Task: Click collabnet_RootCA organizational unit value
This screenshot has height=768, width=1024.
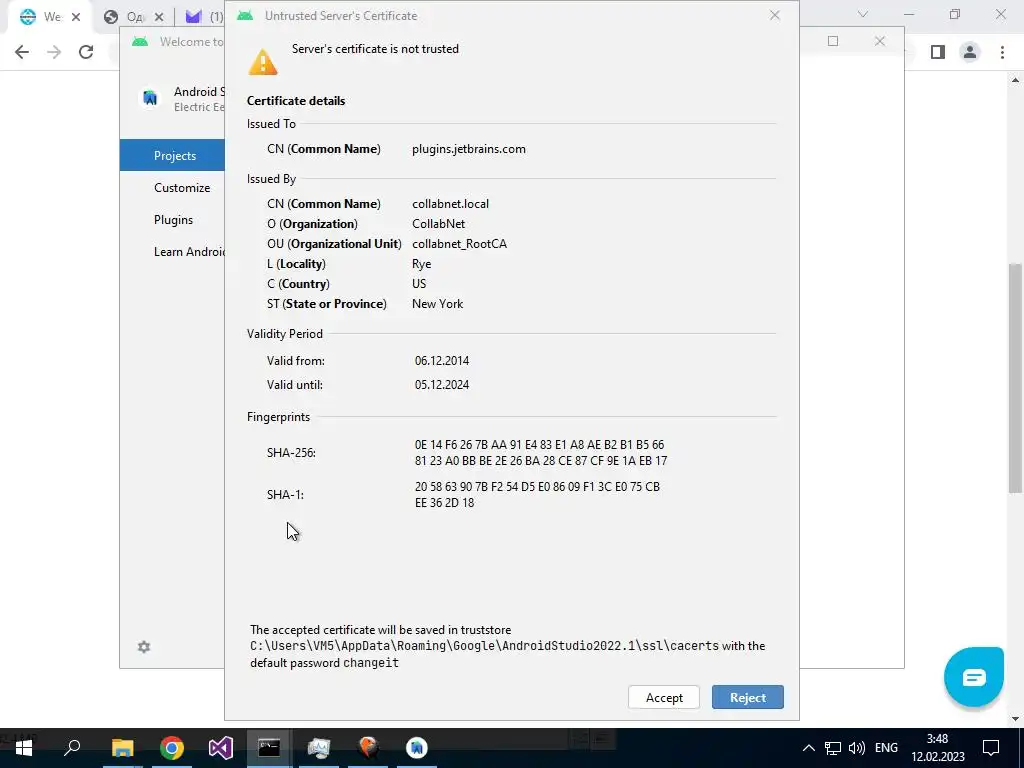Action: coord(459,244)
